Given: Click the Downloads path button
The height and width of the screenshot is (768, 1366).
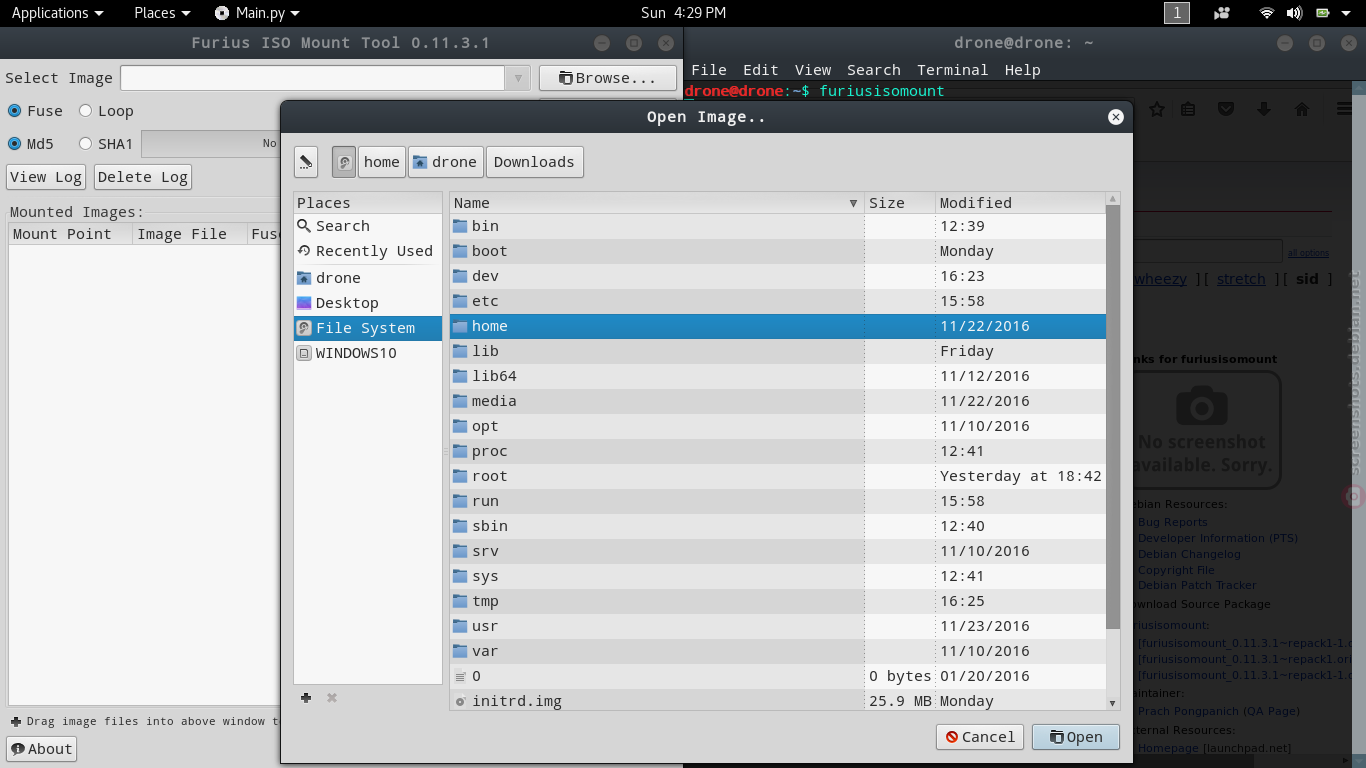Looking at the screenshot, I should [534, 162].
